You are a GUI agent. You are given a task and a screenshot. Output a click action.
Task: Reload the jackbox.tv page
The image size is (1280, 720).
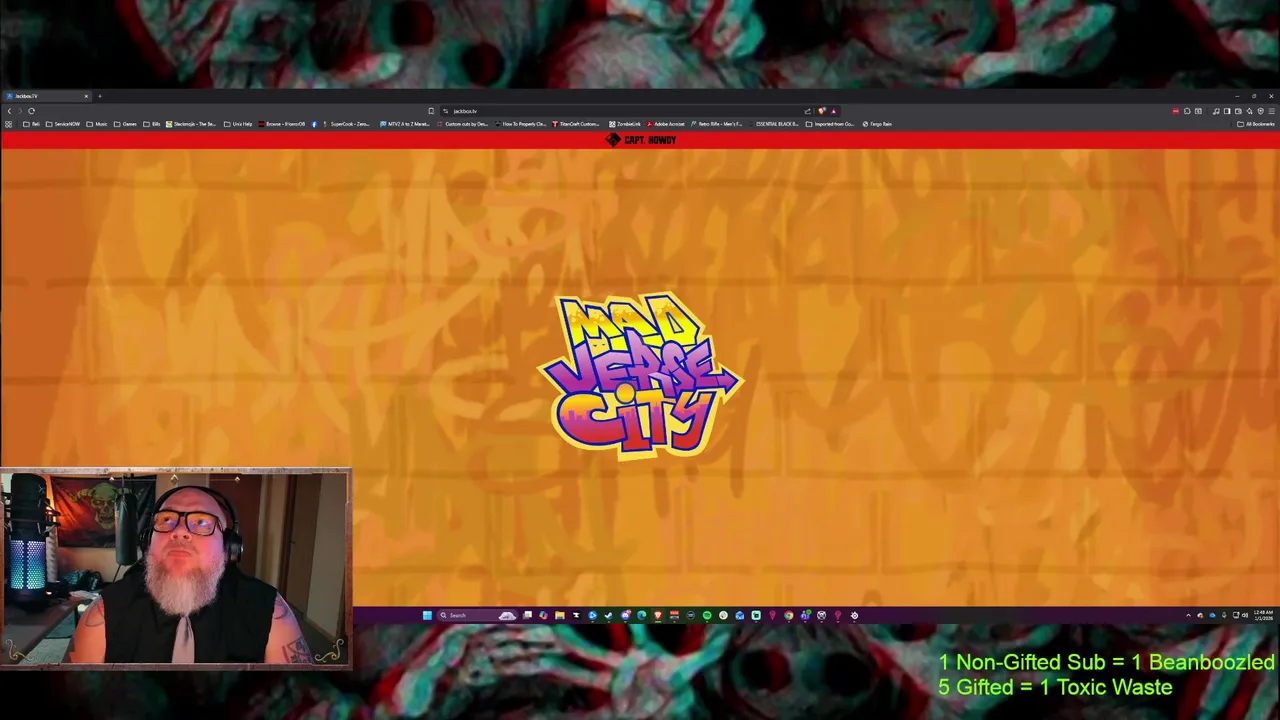tap(31, 111)
